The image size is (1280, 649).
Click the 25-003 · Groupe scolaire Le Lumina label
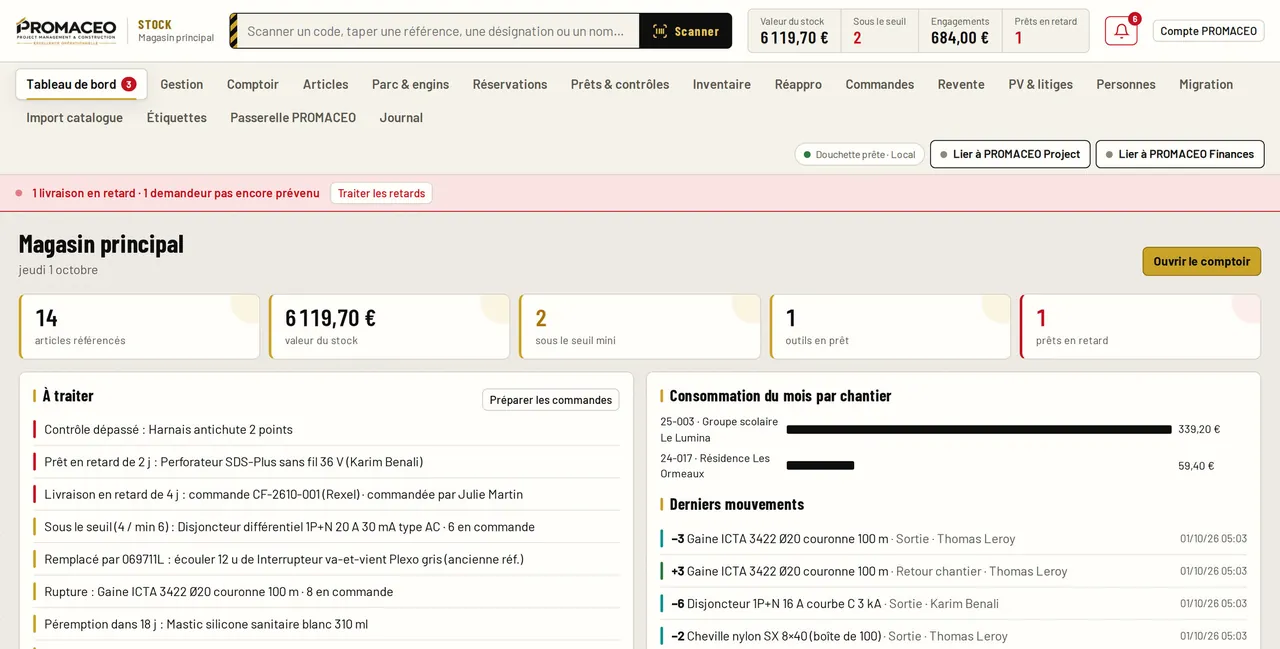tap(719, 429)
